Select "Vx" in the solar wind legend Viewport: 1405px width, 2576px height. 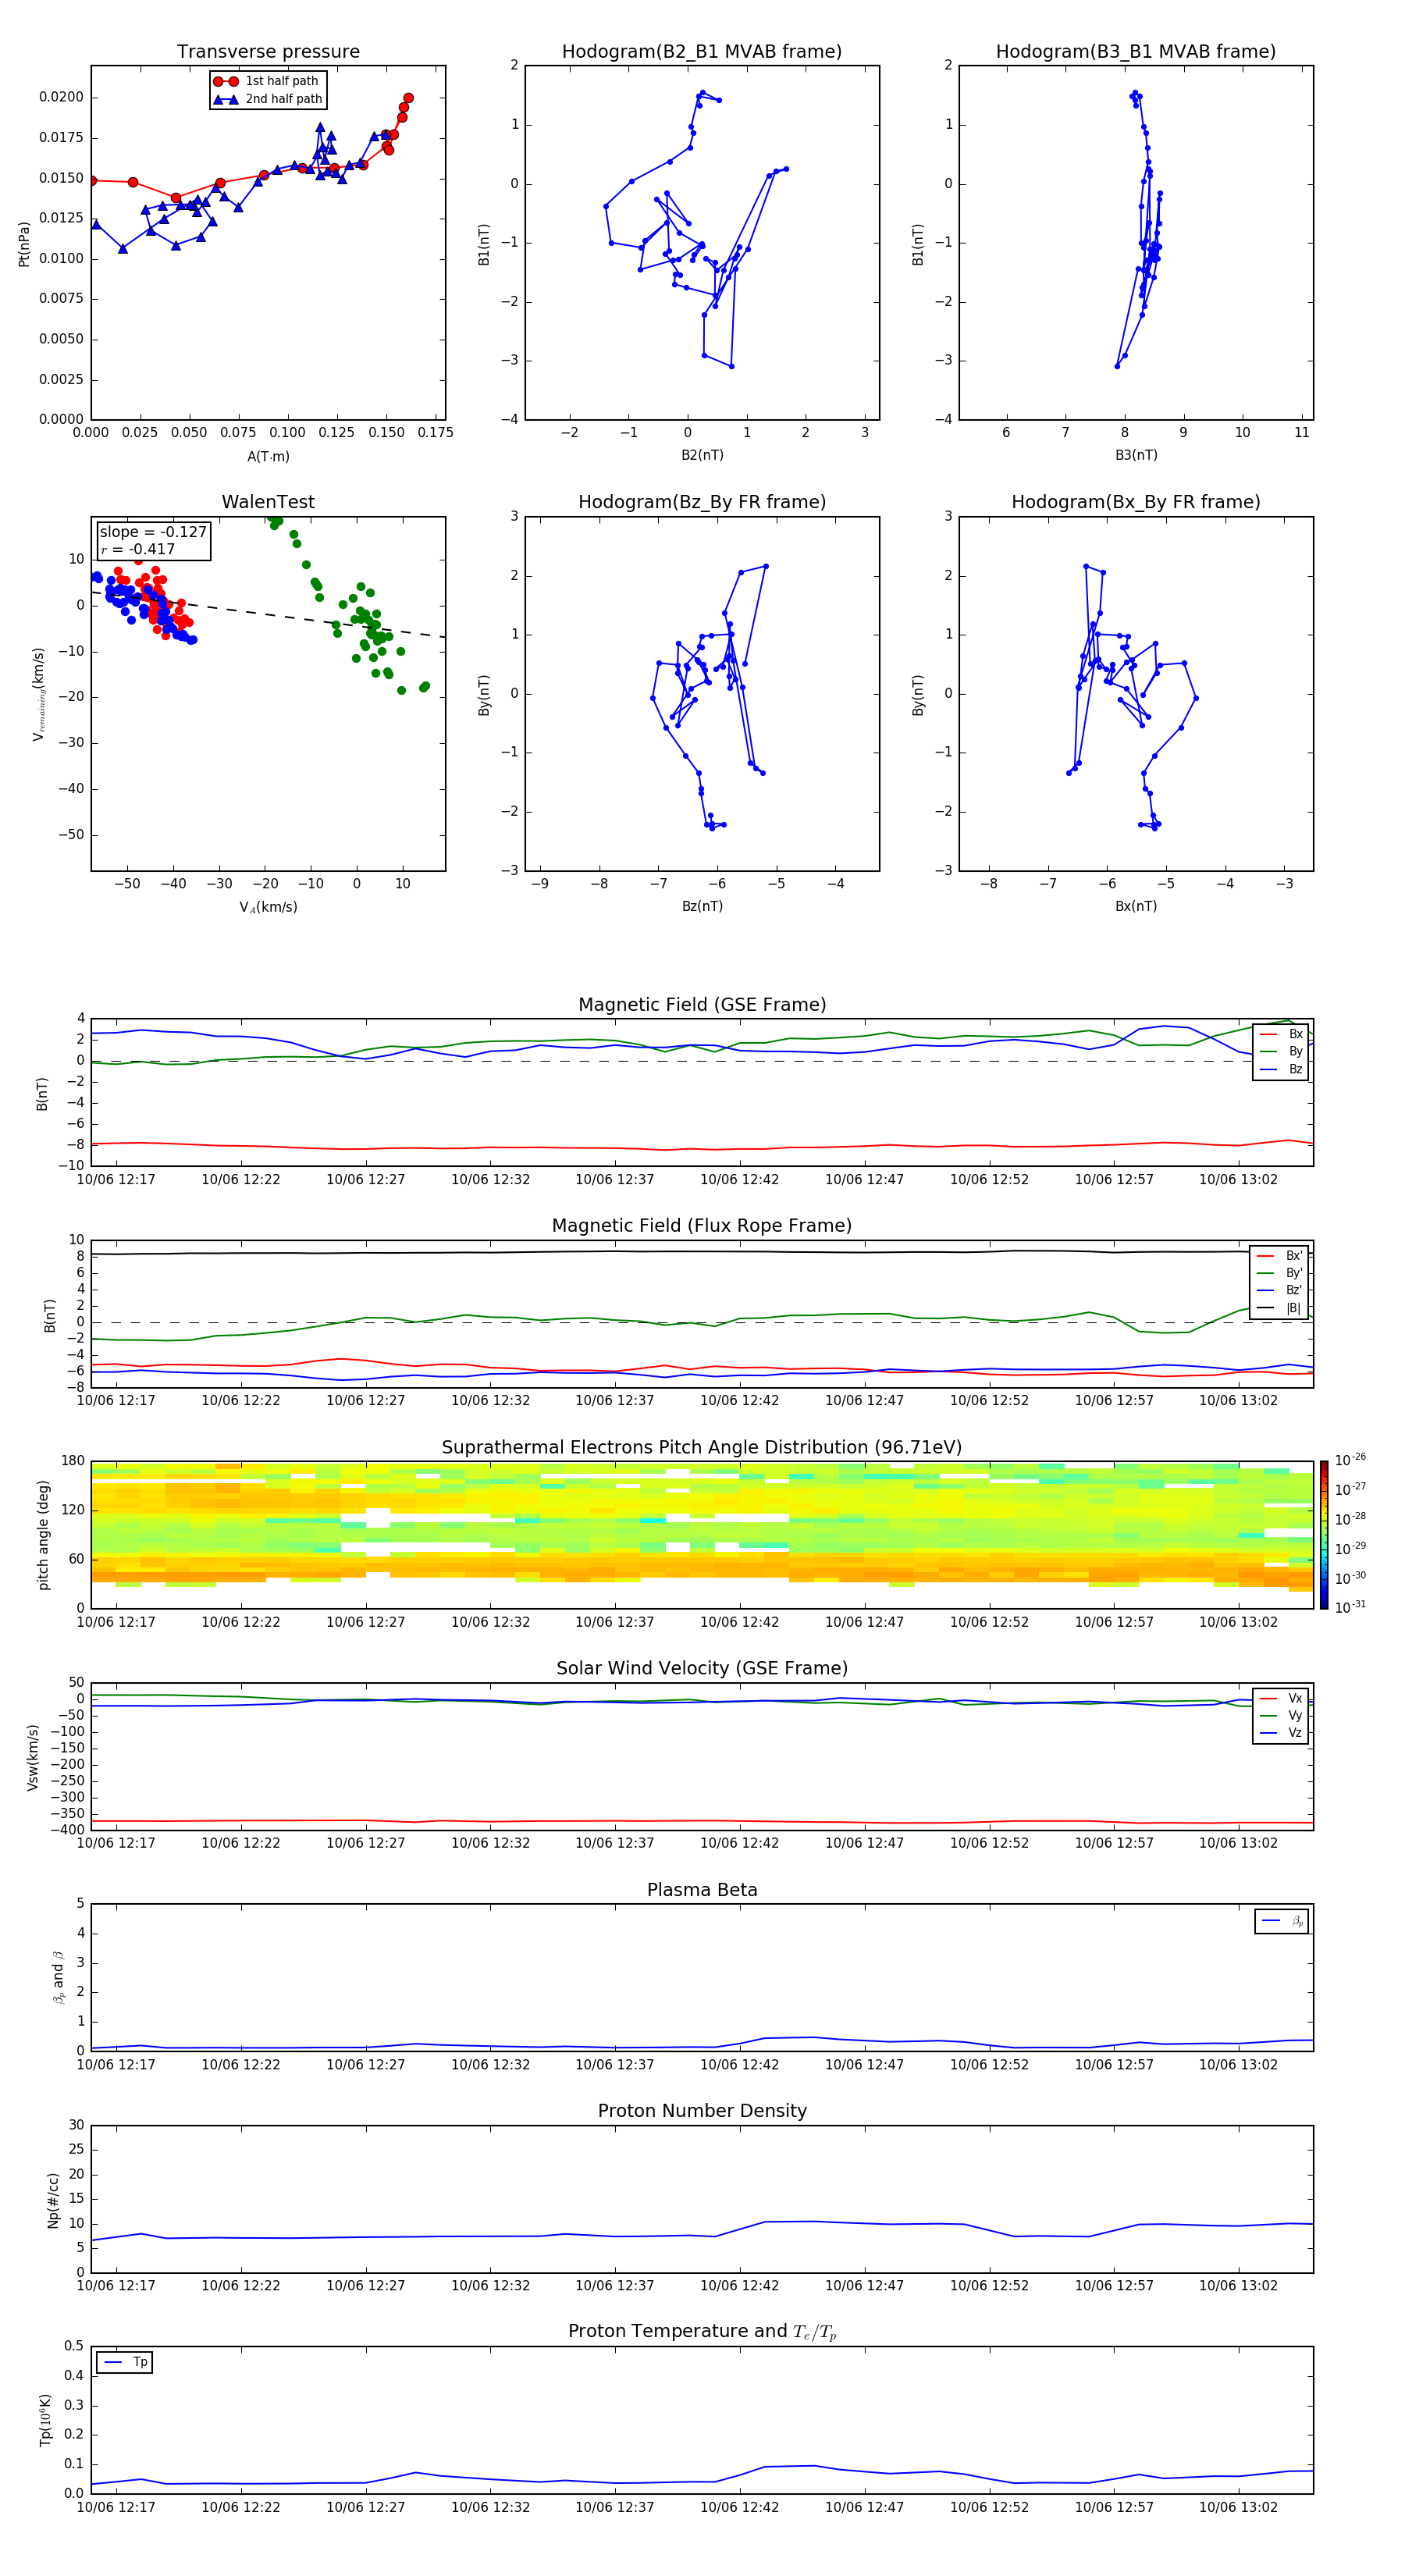click(x=1281, y=1698)
